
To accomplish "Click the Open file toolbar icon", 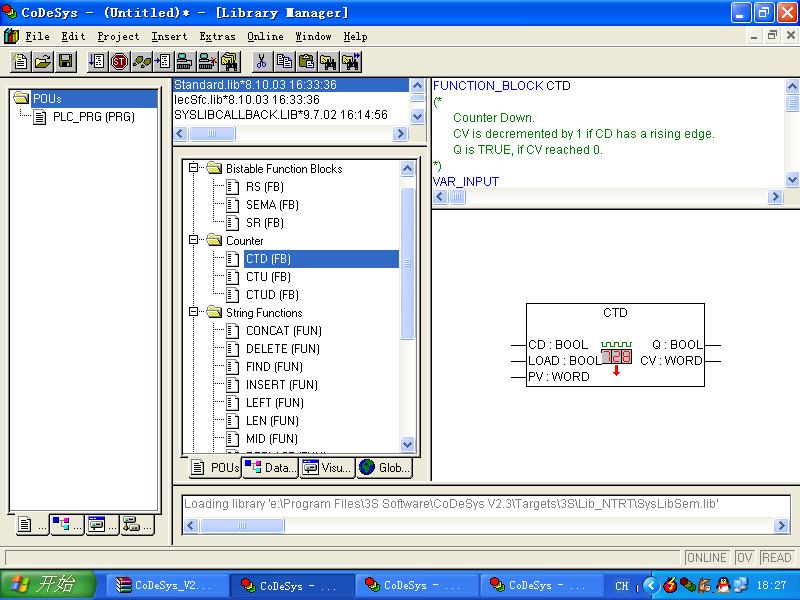I will 43,62.
